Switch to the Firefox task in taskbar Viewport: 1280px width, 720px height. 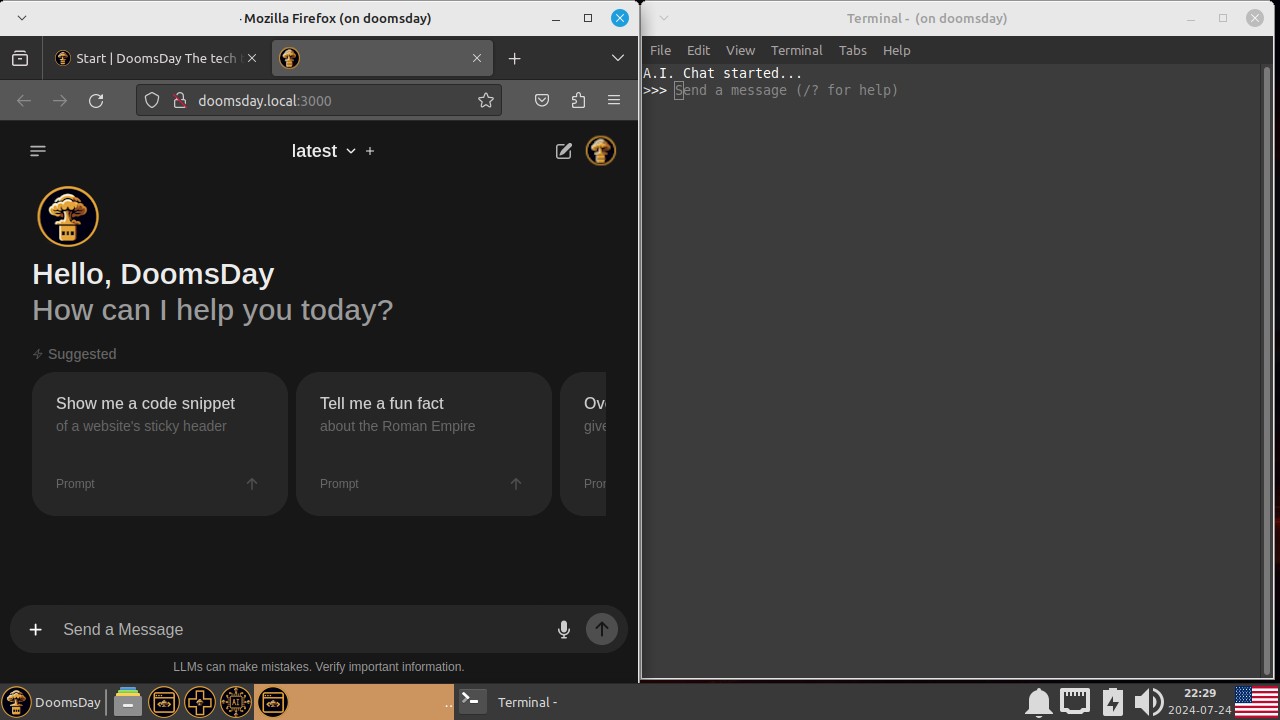pyautogui.click(x=354, y=702)
